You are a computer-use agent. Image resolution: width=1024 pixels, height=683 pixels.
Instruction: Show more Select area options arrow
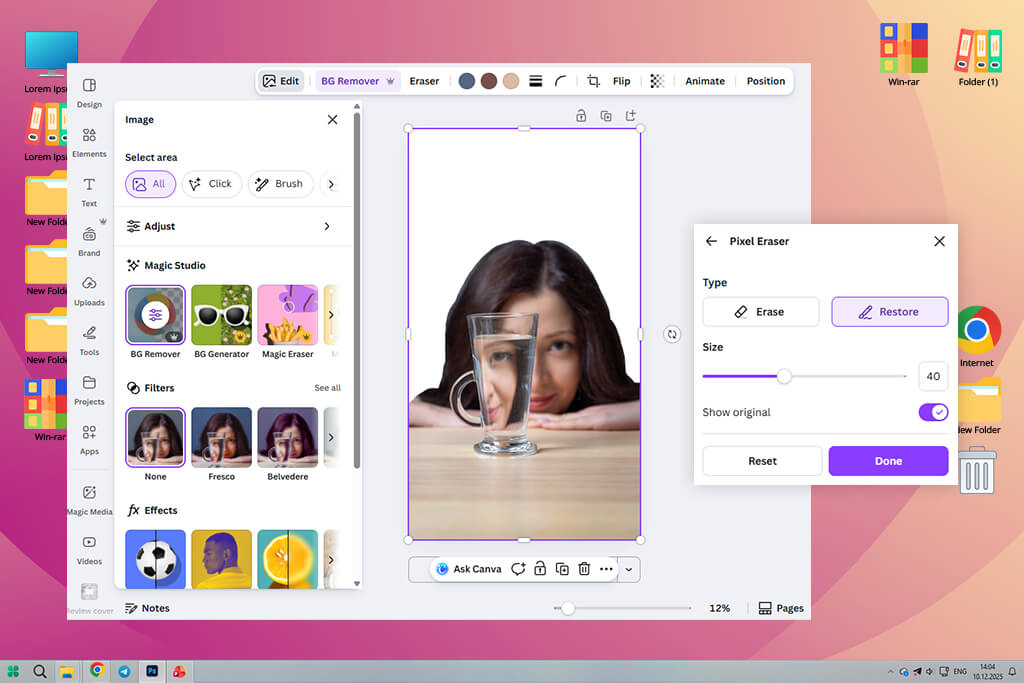(331, 184)
